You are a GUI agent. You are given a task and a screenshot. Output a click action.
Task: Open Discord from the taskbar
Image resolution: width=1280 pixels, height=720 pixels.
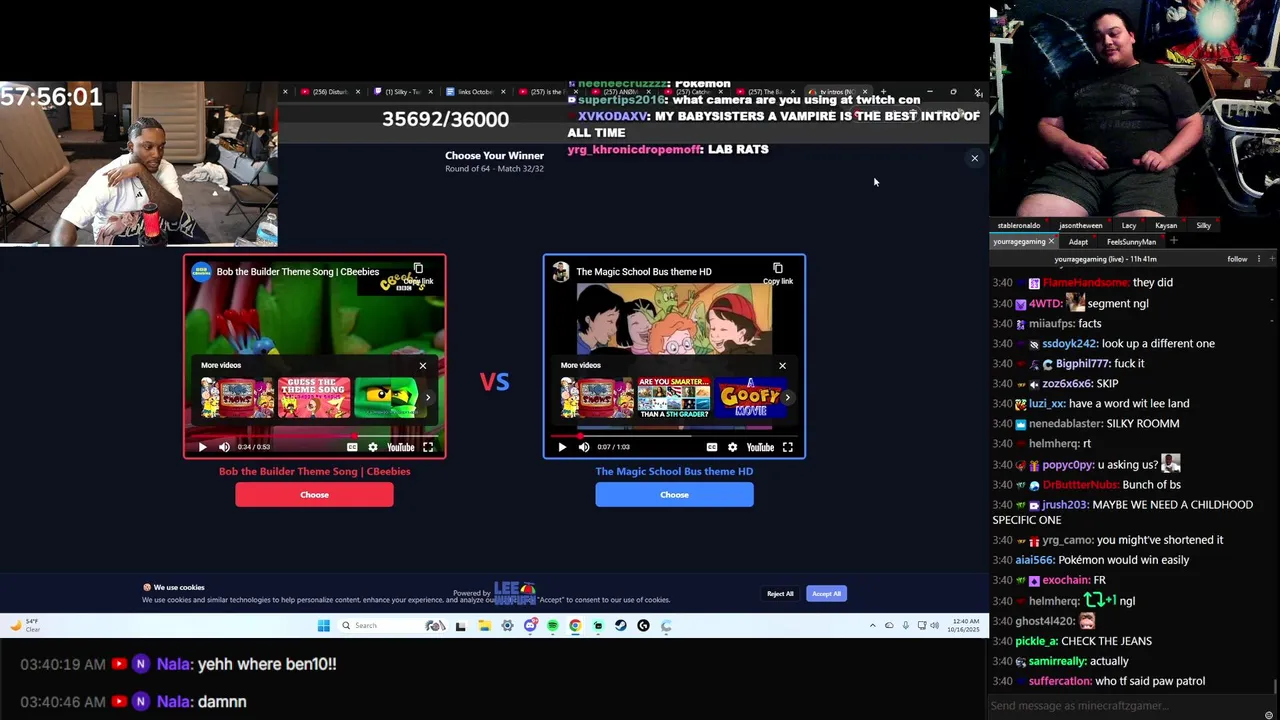tap(530, 626)
